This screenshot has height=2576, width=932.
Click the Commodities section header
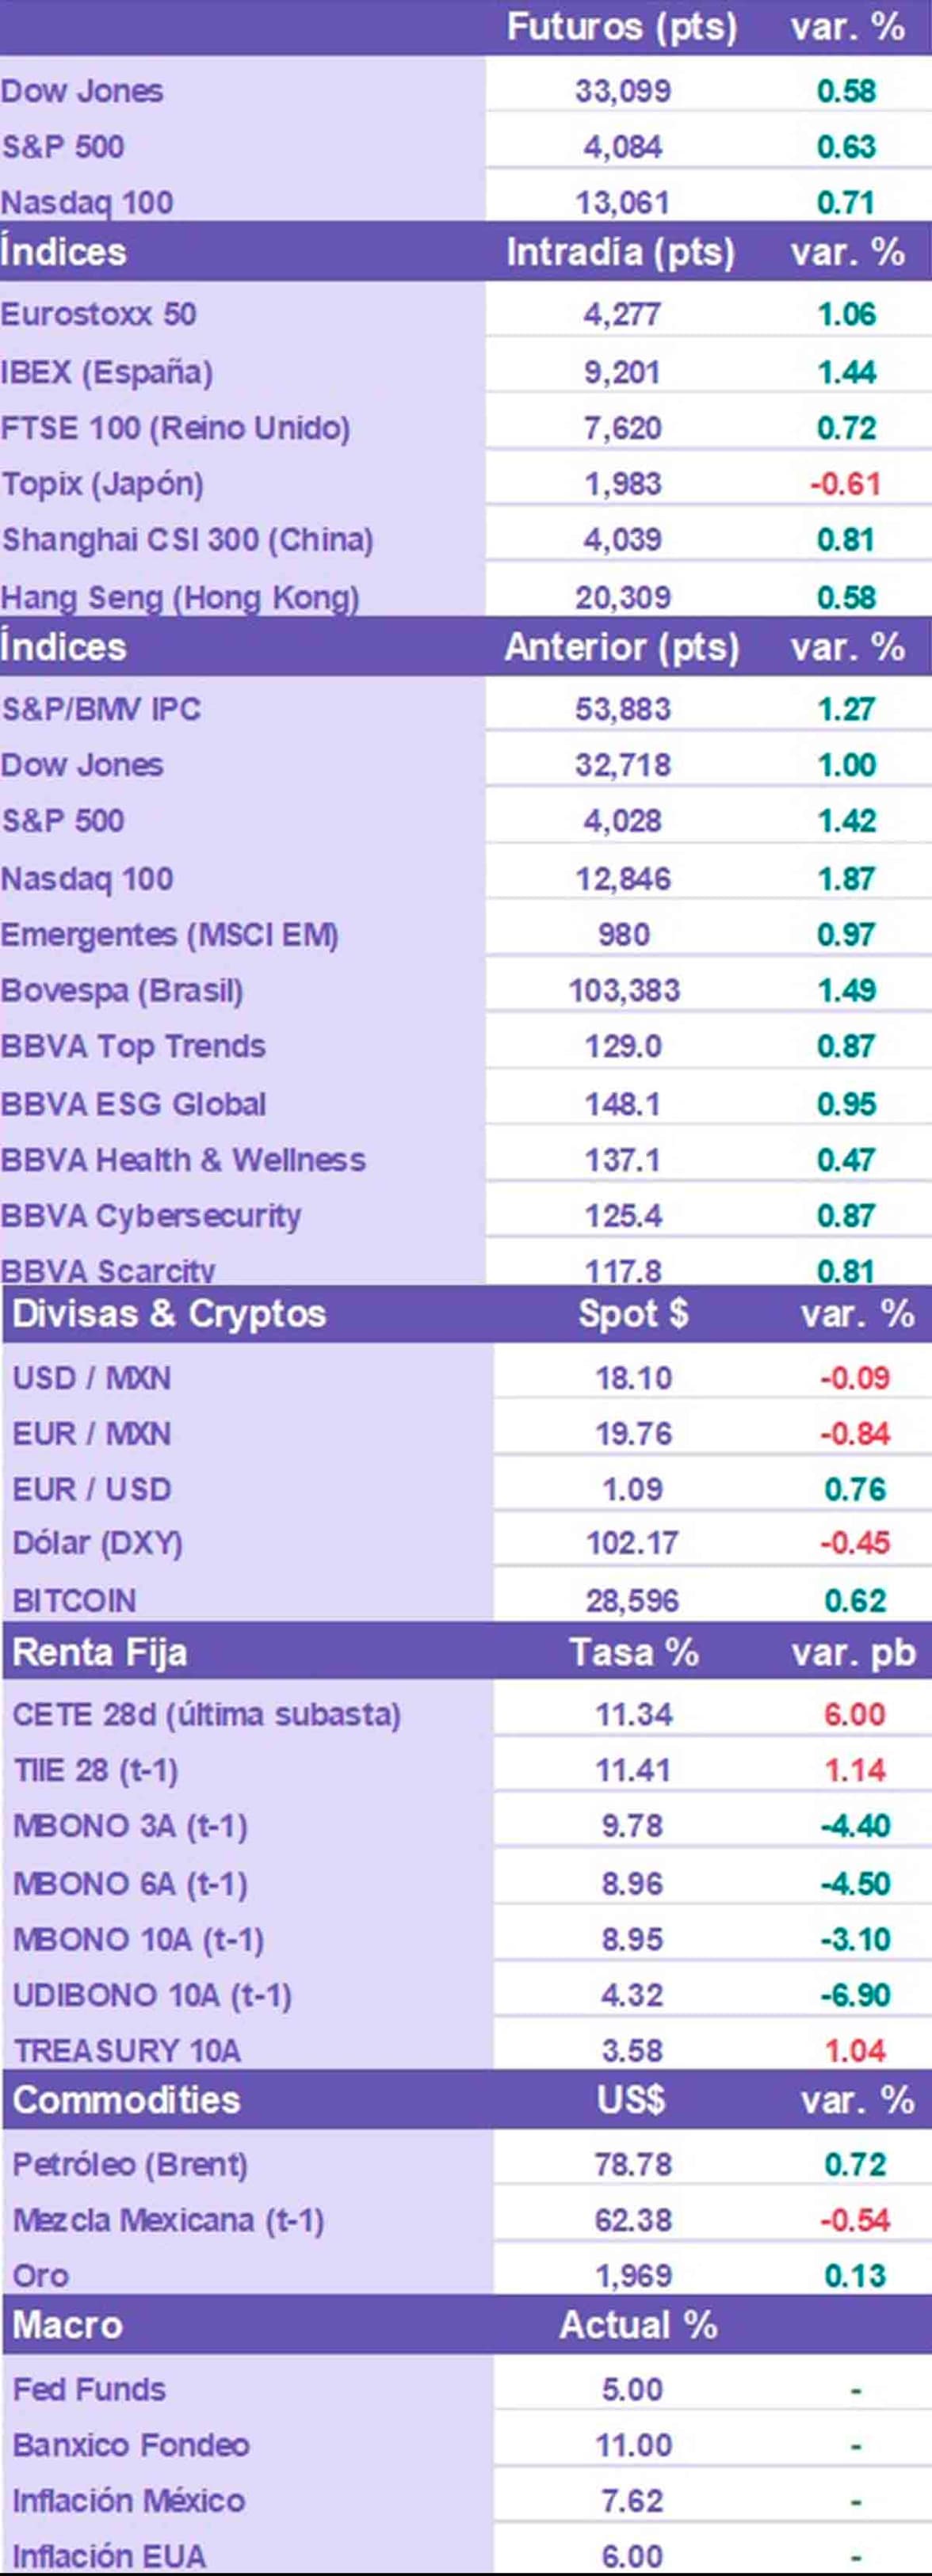127,2099
